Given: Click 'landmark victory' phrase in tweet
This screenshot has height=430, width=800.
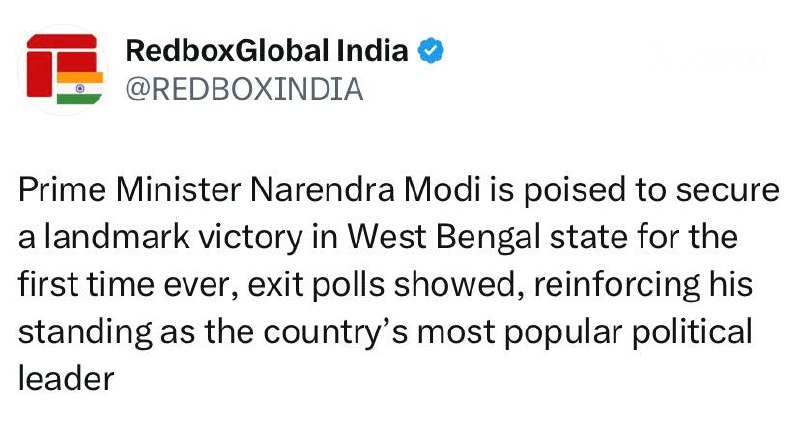Looking at the screenshot, I should click(x=173, y=237).
